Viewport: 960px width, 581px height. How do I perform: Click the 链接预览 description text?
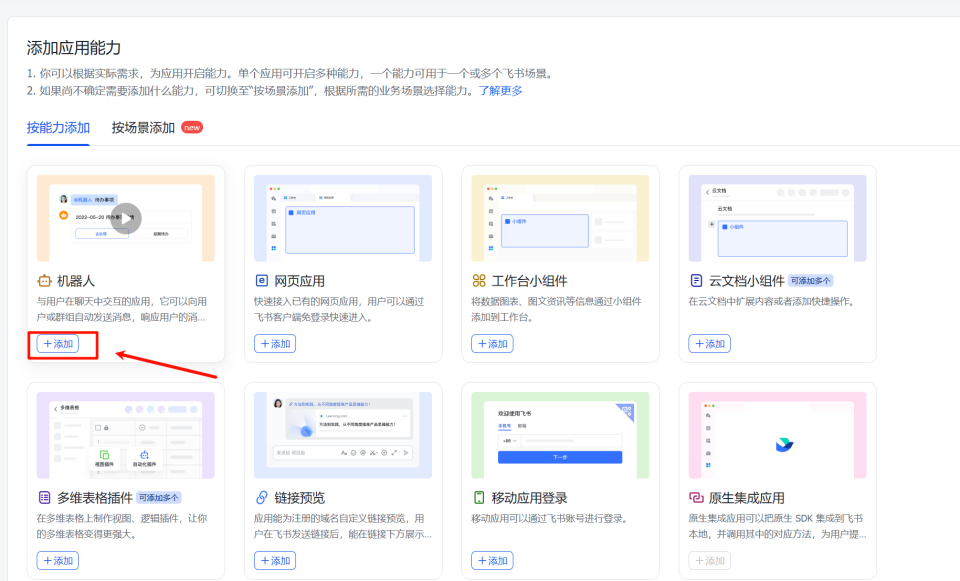click(343, 526)
